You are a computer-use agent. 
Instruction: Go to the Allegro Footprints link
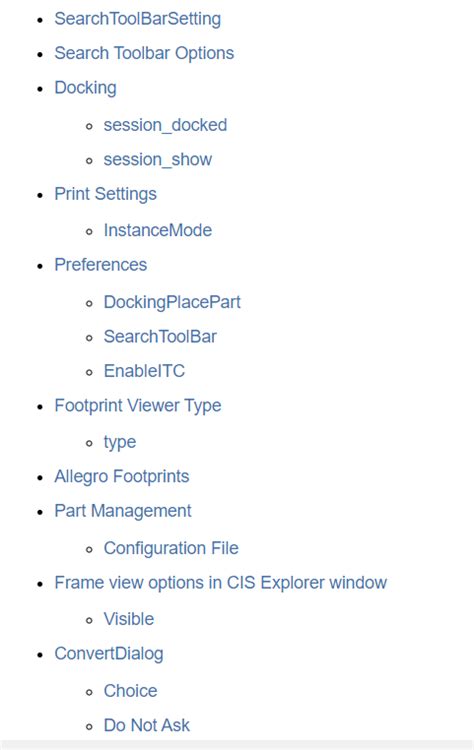pos(122,476)
